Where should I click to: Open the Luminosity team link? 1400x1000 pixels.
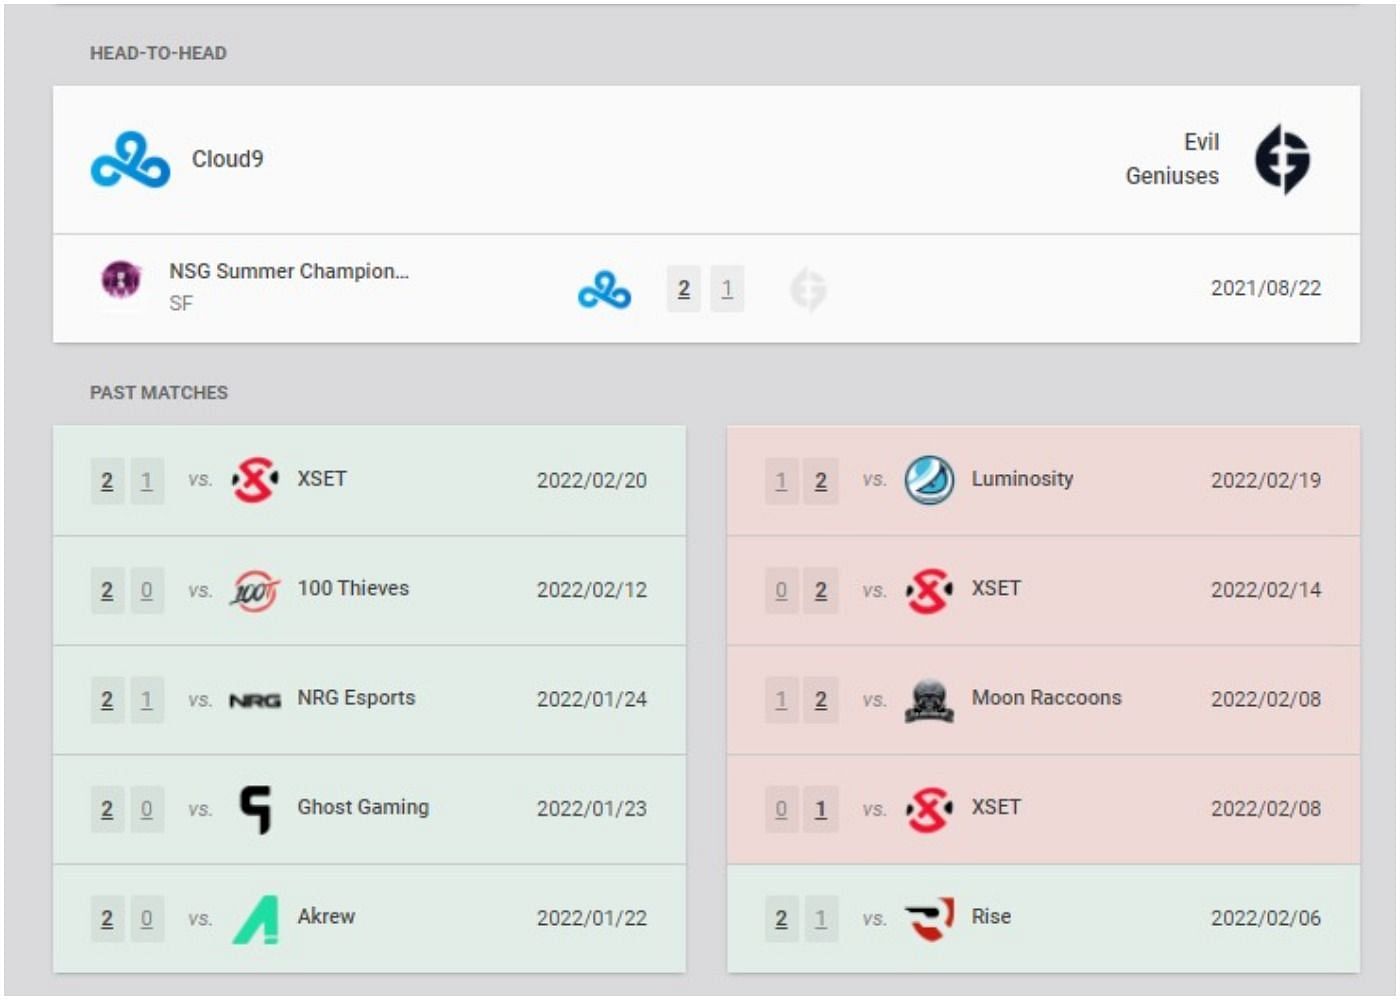1022,479
